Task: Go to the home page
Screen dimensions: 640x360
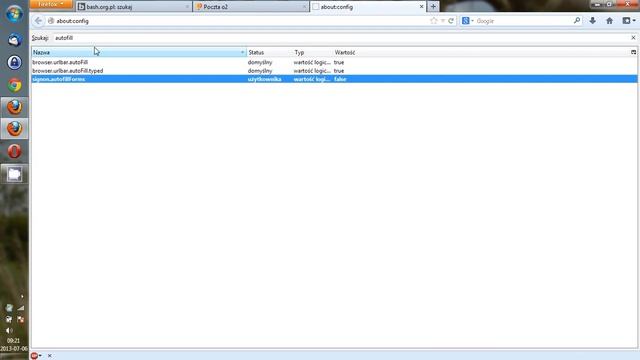Action: [609, 21]
